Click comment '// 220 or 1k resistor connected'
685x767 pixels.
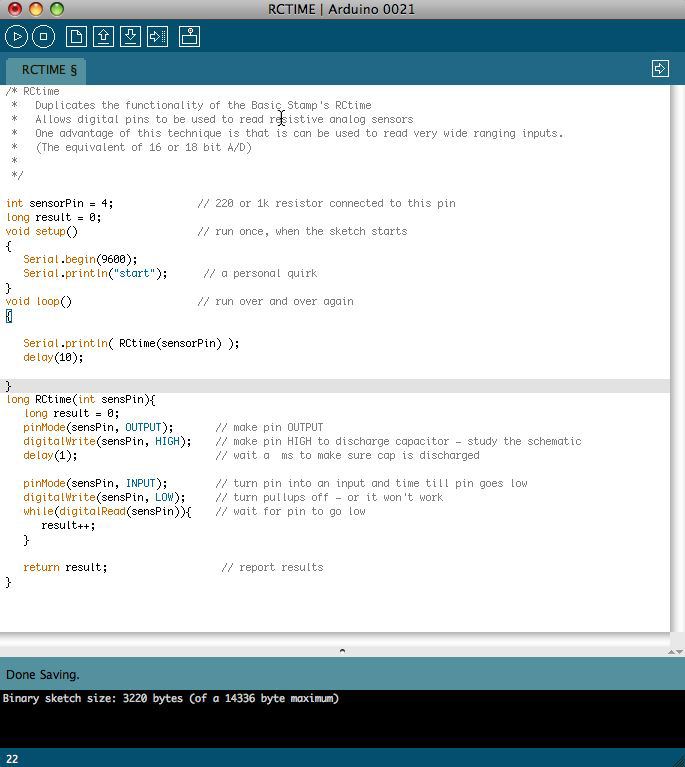(326, 203)
